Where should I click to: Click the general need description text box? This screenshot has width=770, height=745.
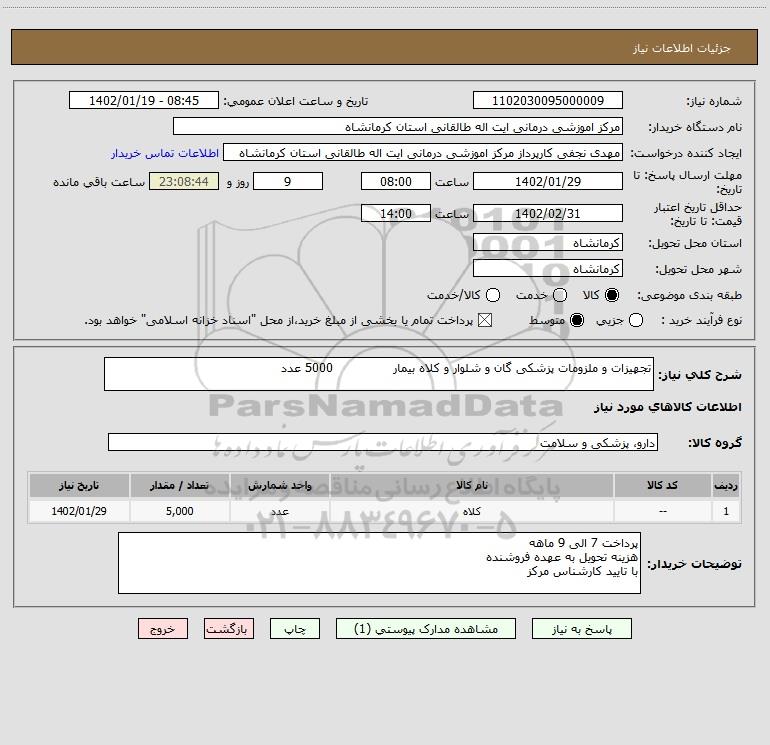click(379, 374)
